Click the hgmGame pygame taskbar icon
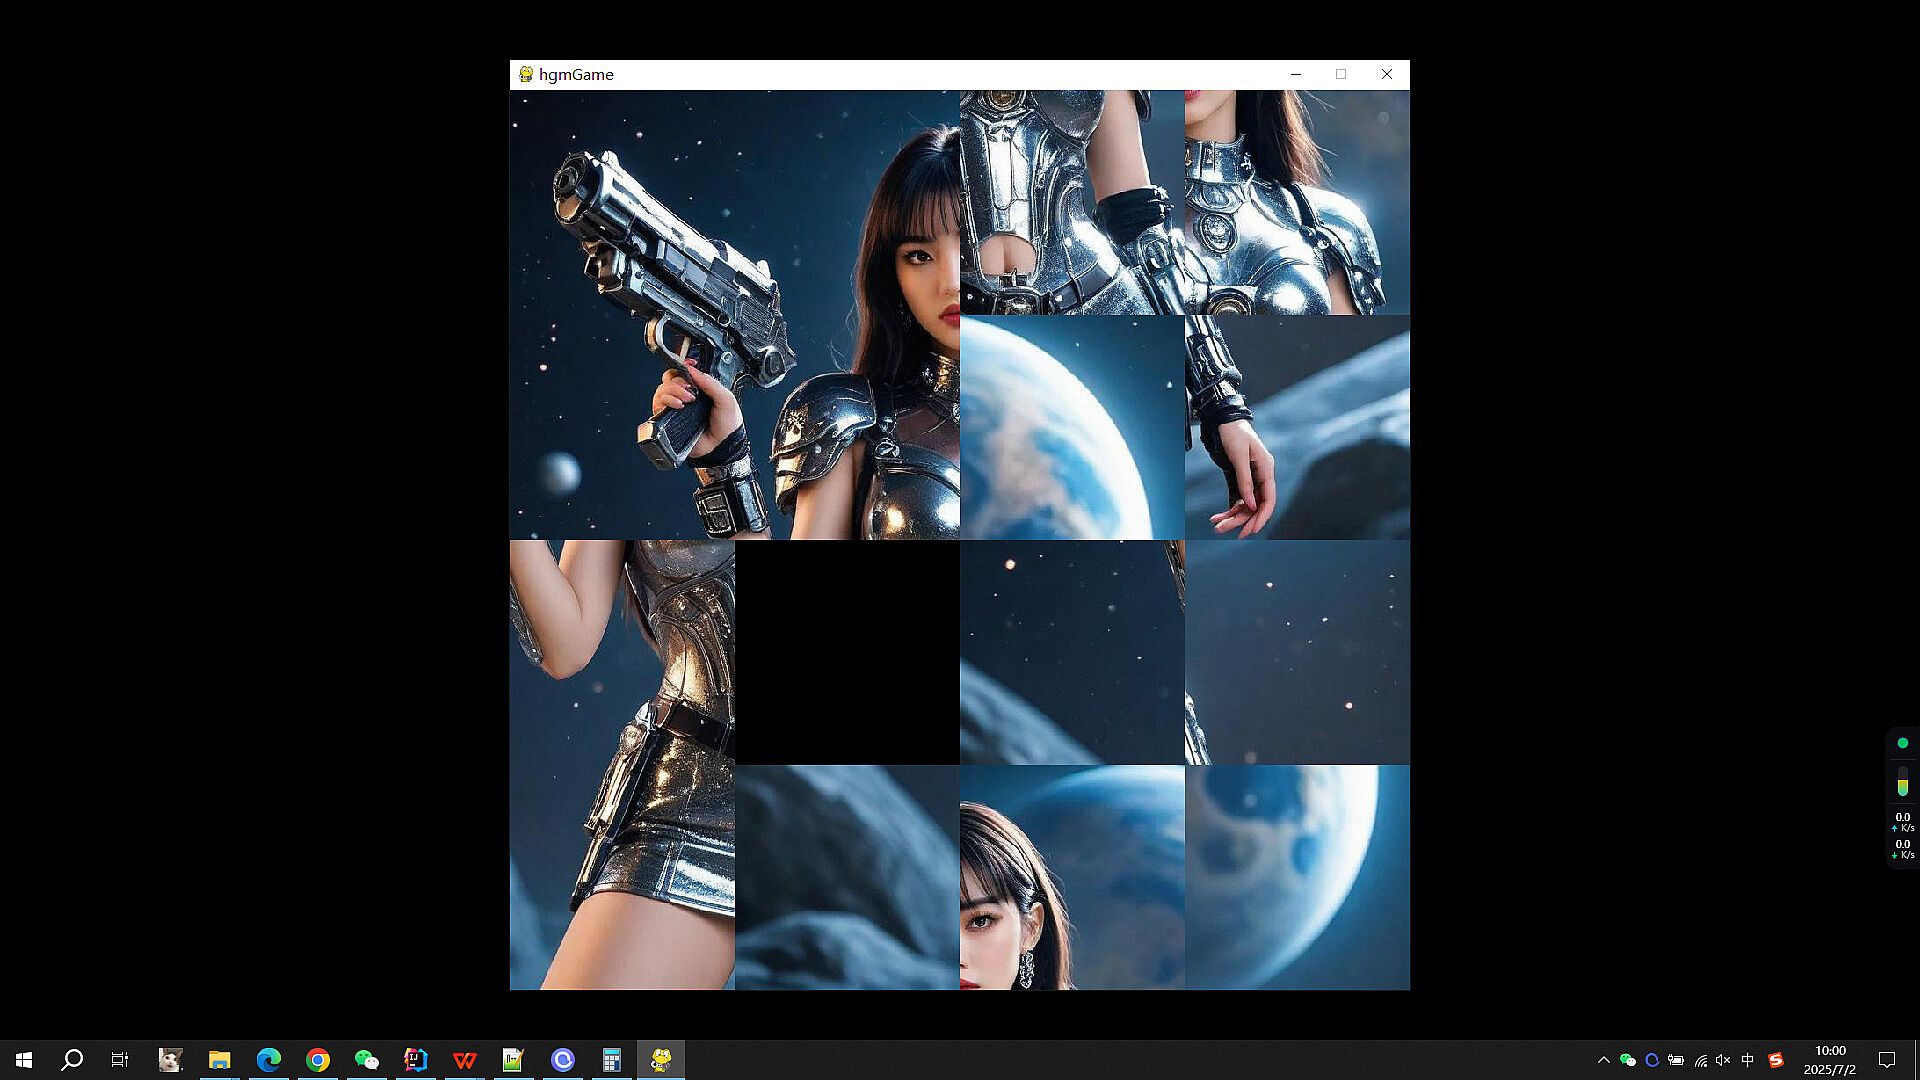The width and height of the screenshot is (1920, 1080). 660,1060
